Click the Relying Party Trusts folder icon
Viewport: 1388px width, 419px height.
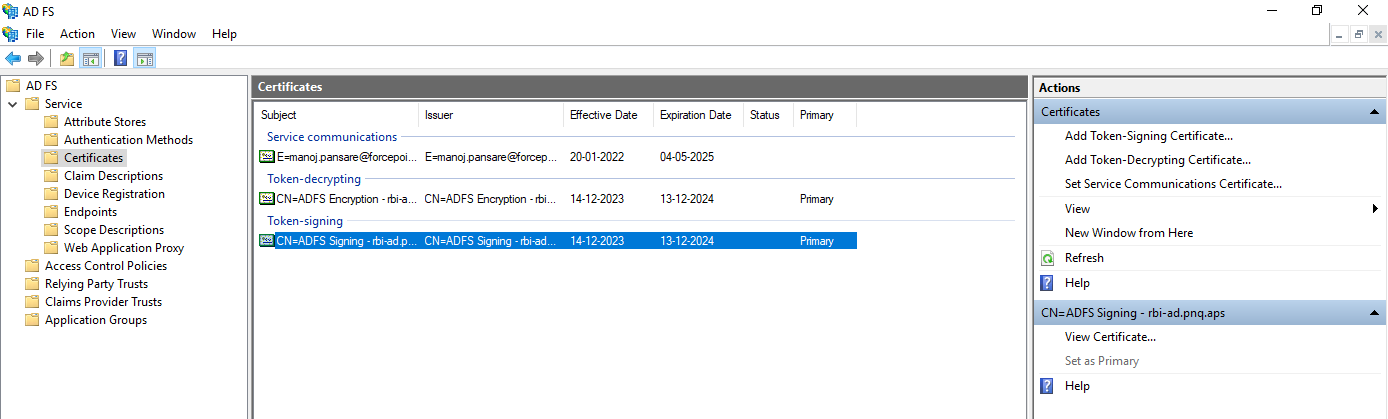[32, 284]
